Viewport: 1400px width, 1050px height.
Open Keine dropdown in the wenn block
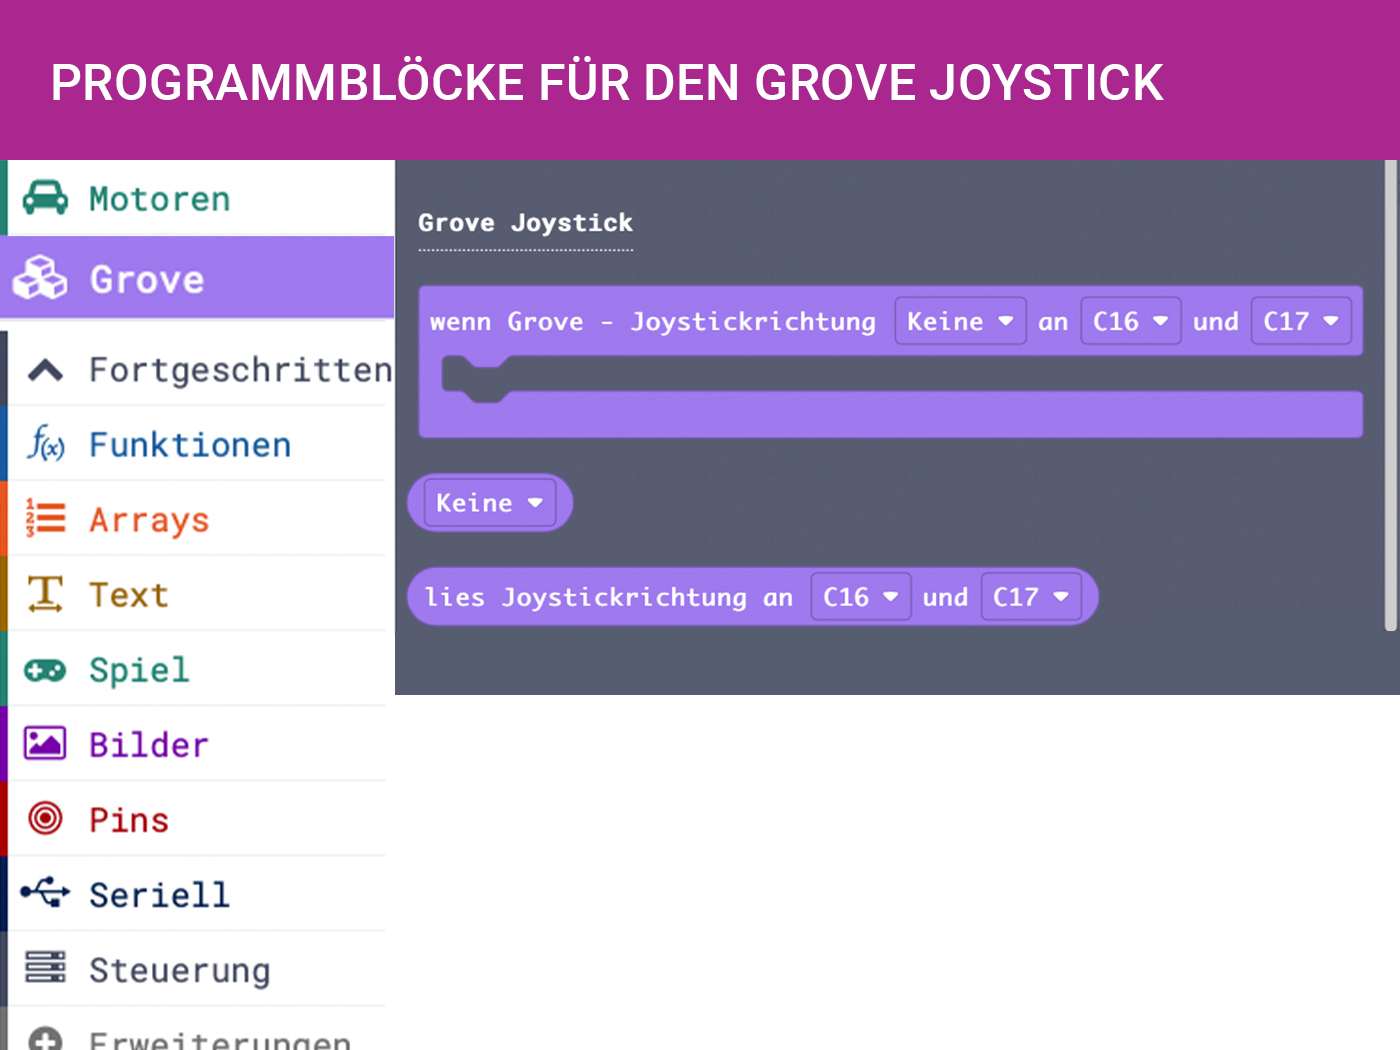(x=960, y=321)
